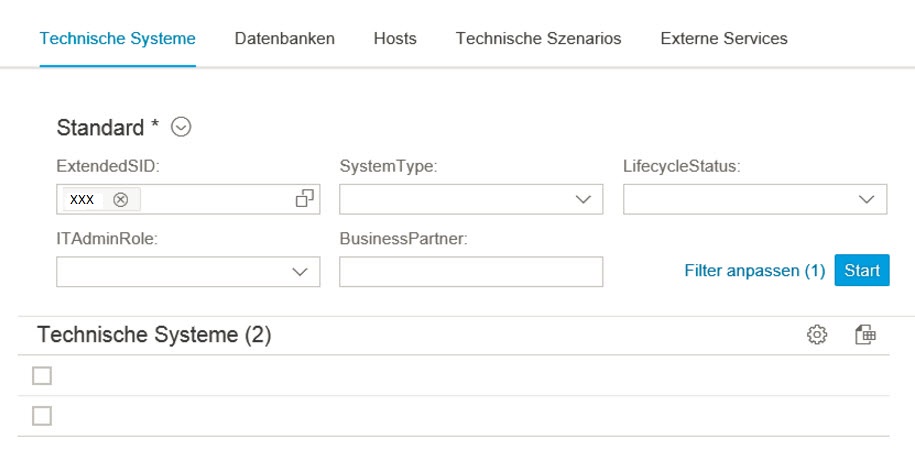Screen dimensions: 915x458
Task: Open table settings gear icon
Action: tap(817, 335)
